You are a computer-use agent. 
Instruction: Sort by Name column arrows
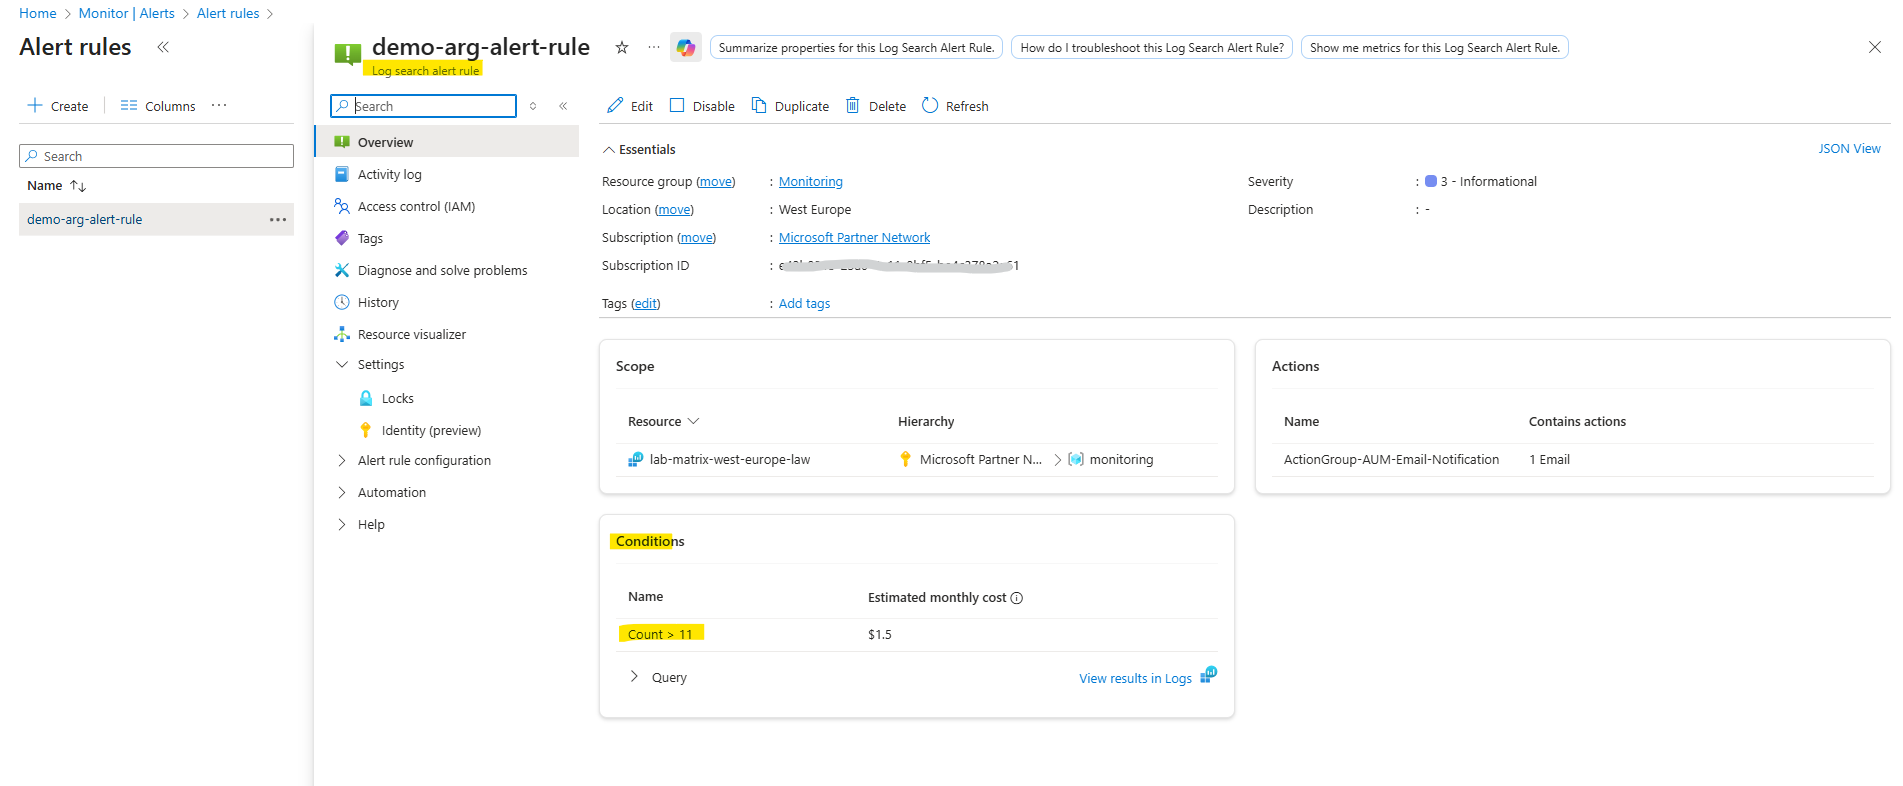78,186
